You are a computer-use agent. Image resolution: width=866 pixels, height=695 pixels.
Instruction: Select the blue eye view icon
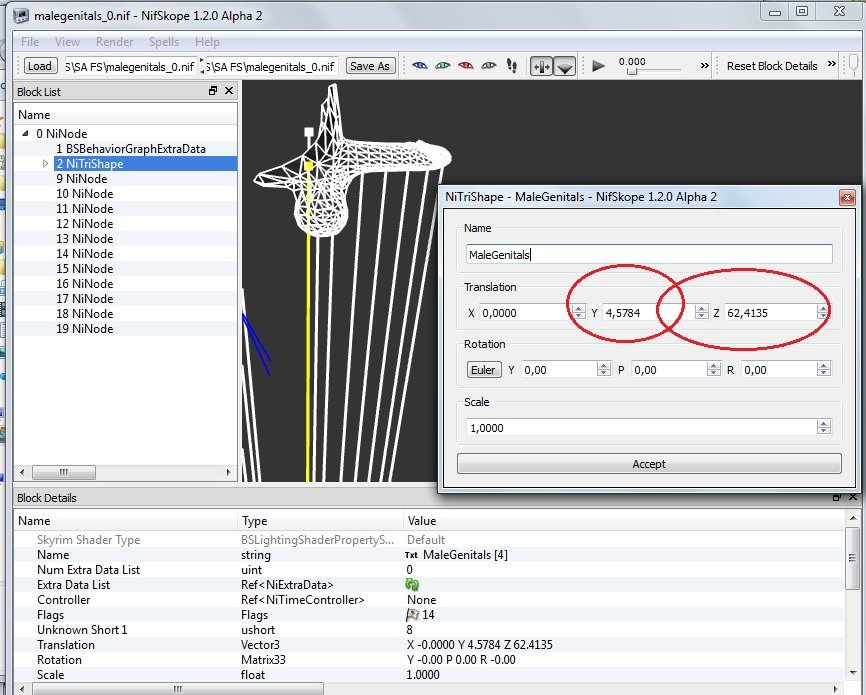point(420,66)
